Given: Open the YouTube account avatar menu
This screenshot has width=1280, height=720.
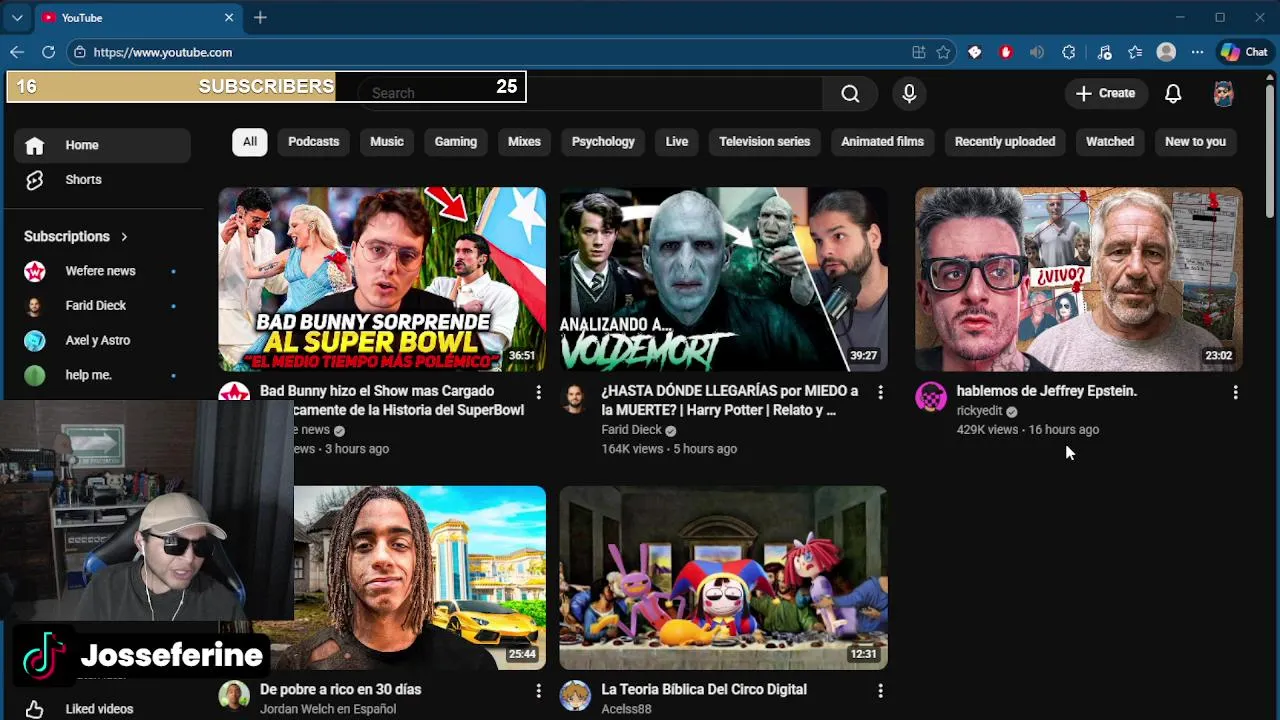Looking at the screenshot, I should point(1223,93).
